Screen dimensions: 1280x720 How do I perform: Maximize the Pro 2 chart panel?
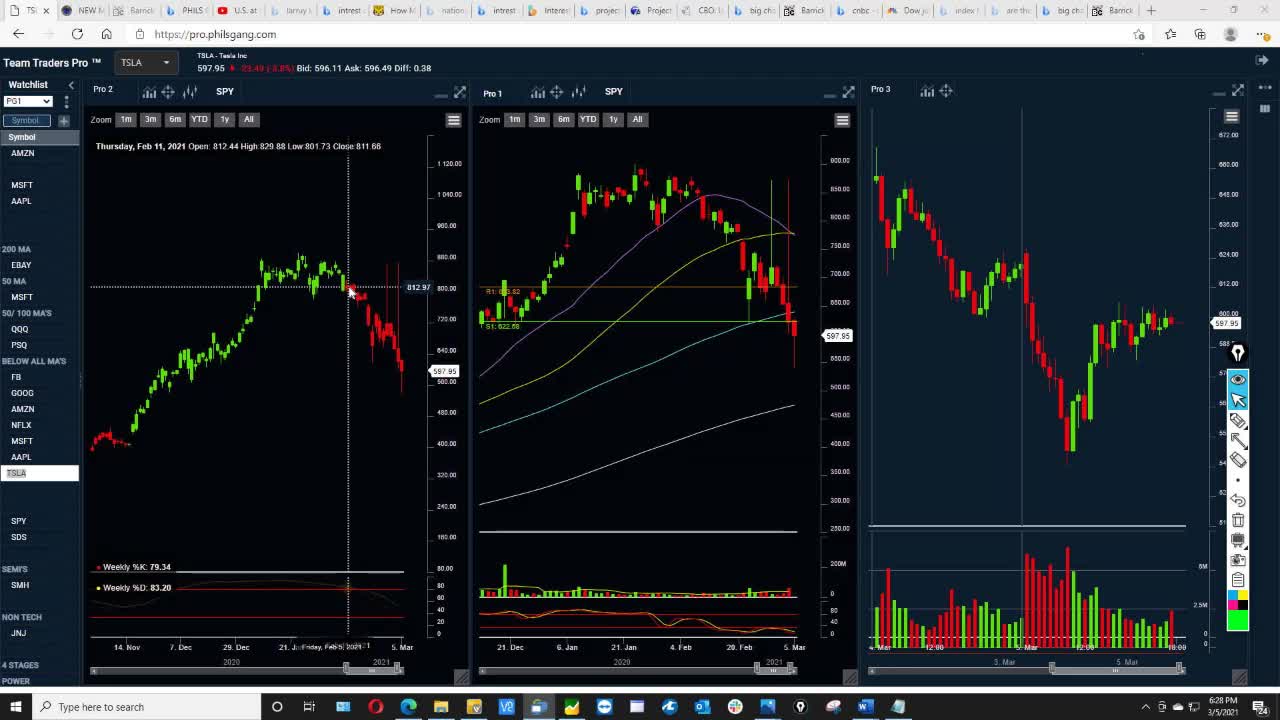point(460,92)
